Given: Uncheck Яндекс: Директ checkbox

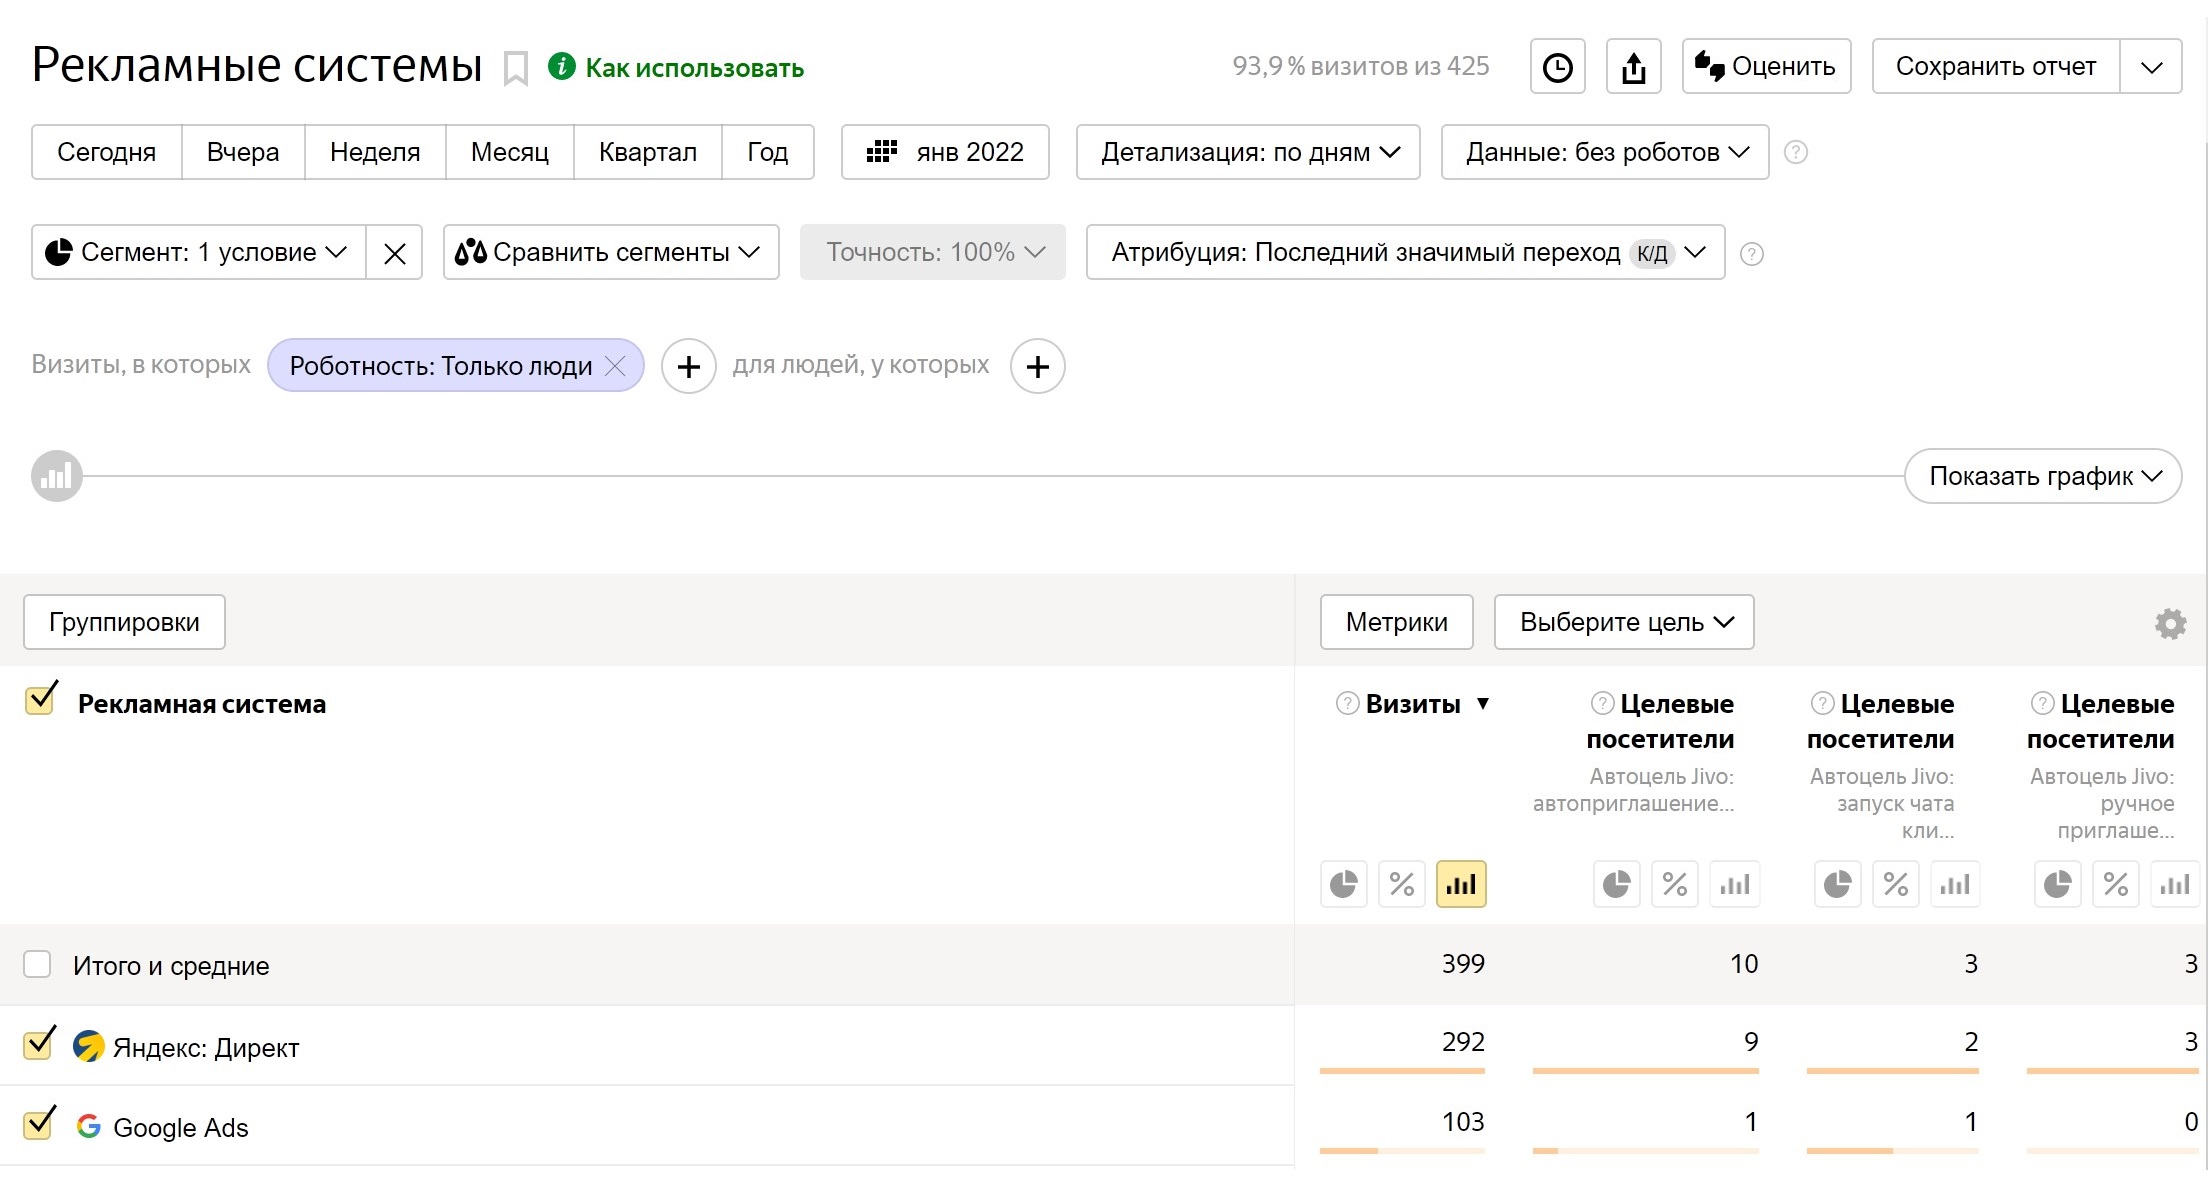Looking at the screenshot, I should [39, 1043].
